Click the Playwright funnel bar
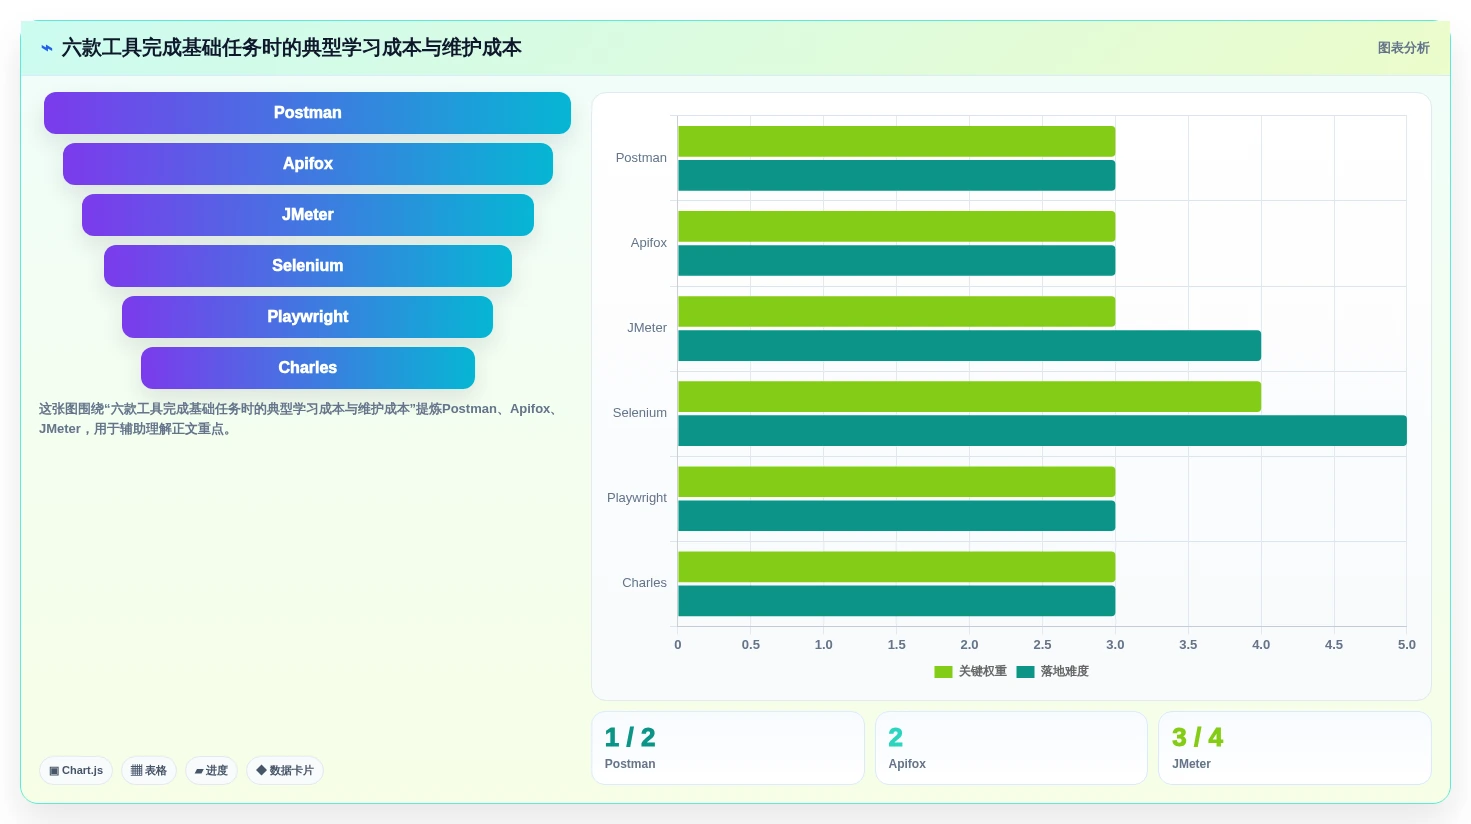1471x824 pixels. pyautogui.click(x=307, y=317)
